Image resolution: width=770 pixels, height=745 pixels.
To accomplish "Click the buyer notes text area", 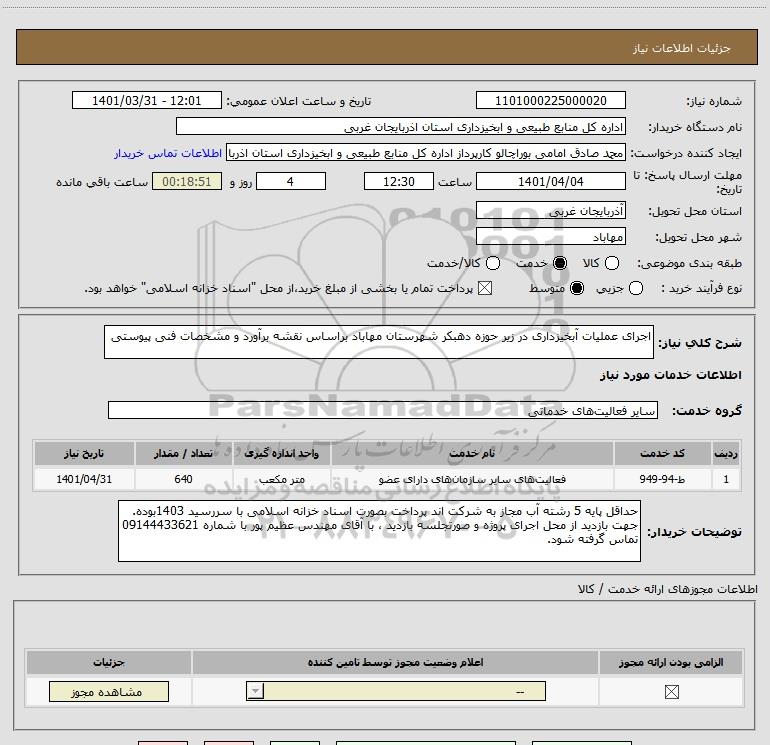I will 379,531.
